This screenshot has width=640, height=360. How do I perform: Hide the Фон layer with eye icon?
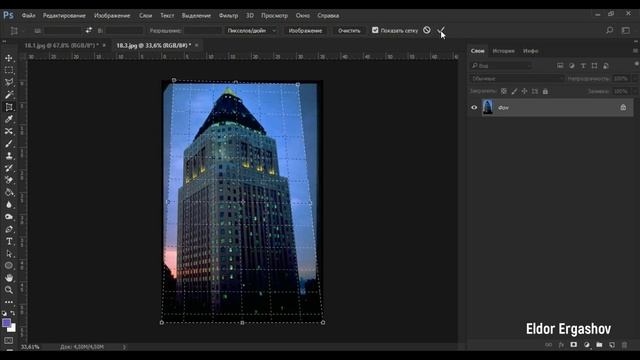click(x=474, y=108)
